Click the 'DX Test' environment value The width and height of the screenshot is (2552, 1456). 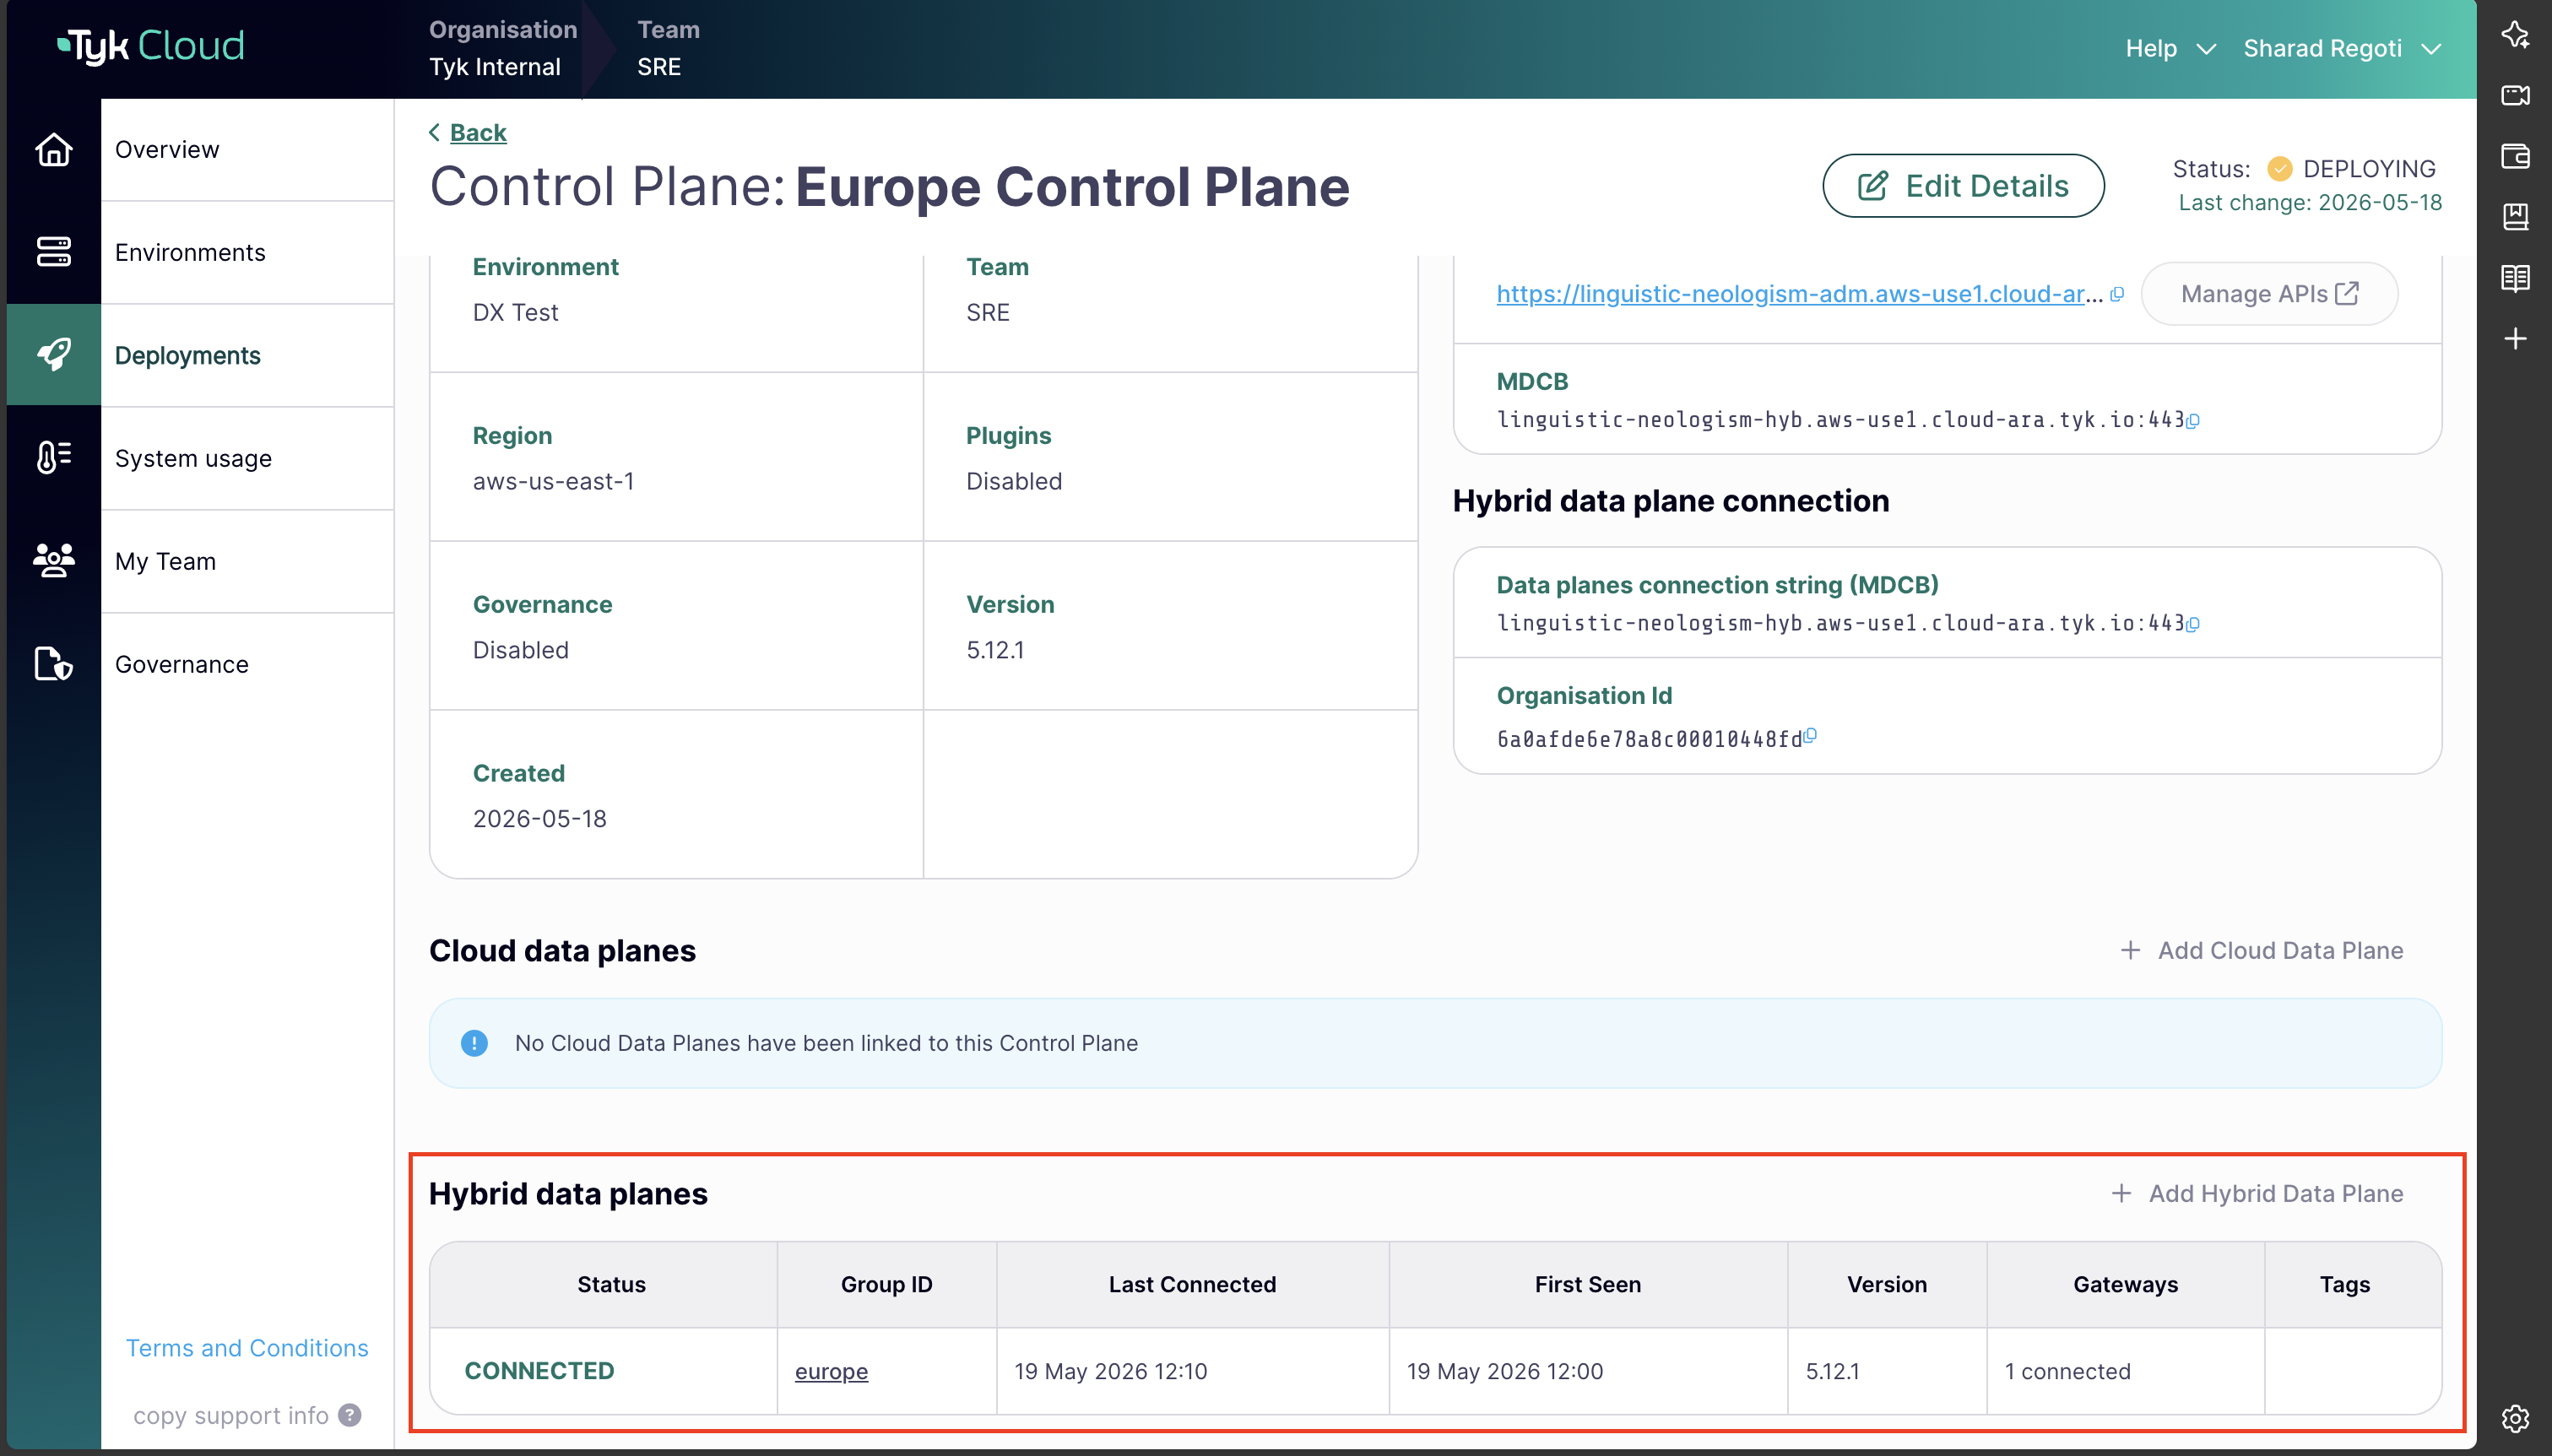[515, 312]
